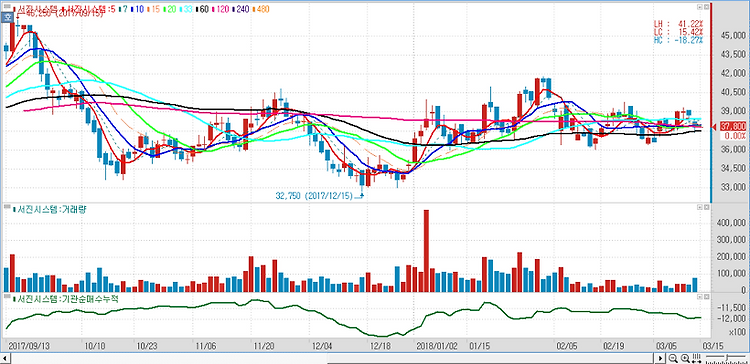The width and height of the screenshot is (750, 364).
Task: Select the 10 moving average legend
Action: point(137,9)
